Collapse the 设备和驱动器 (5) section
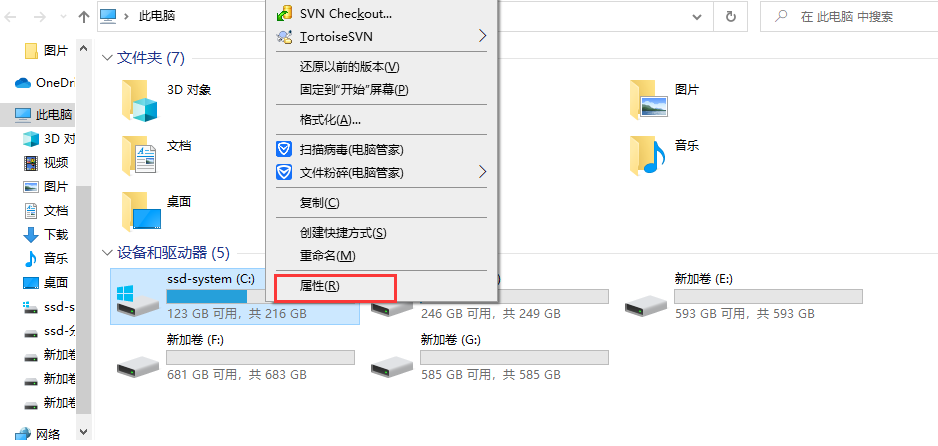Screen dimensions: 938x446 click(x=107, y=253)
